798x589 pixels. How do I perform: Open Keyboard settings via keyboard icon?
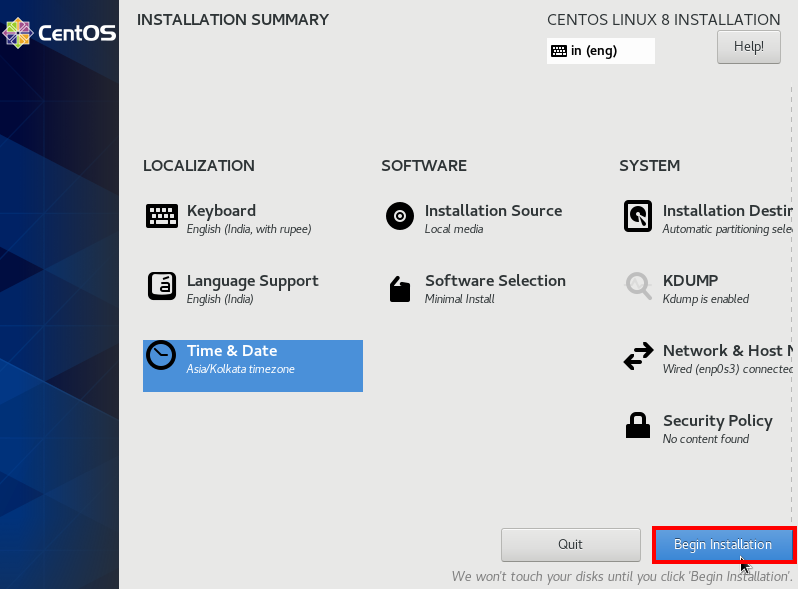[x=162, y=216]
